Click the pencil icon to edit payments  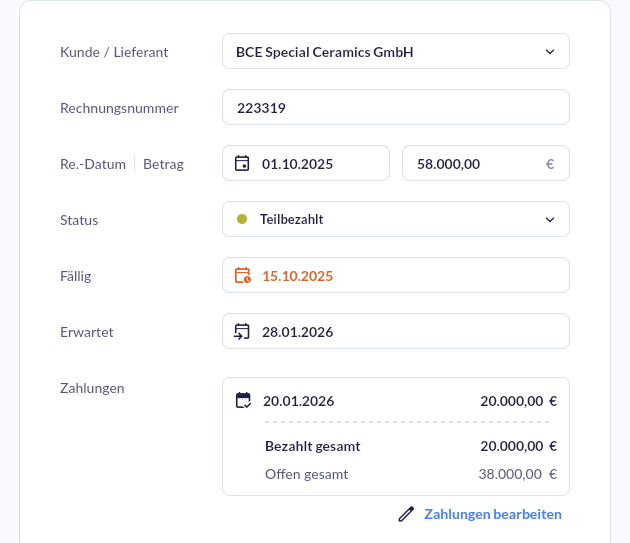click(406, 514)
